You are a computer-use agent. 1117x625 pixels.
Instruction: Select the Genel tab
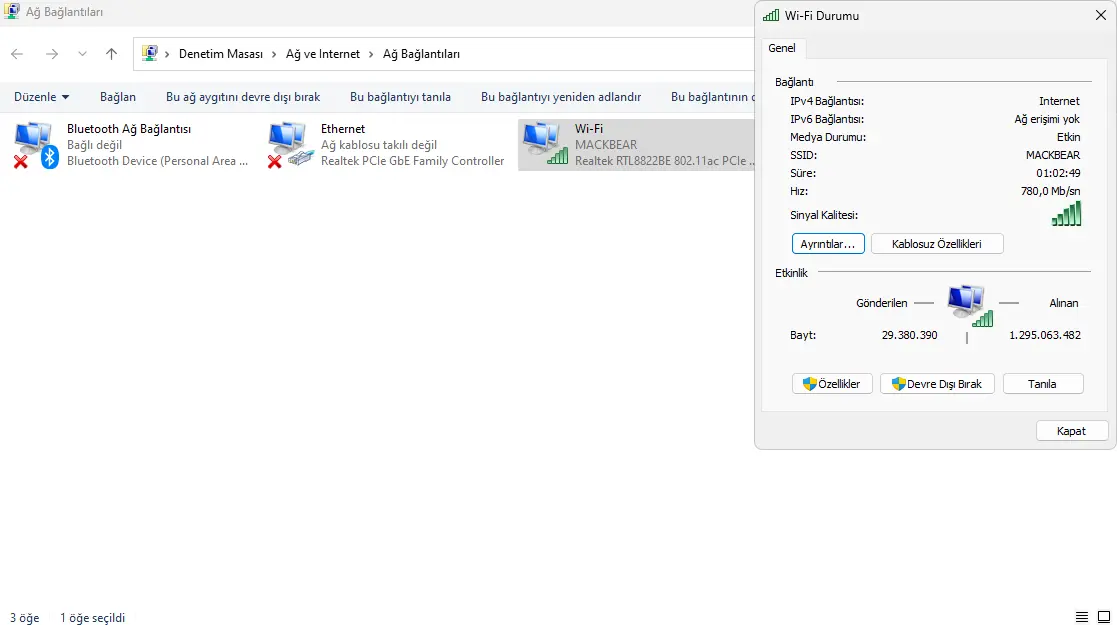781,48
